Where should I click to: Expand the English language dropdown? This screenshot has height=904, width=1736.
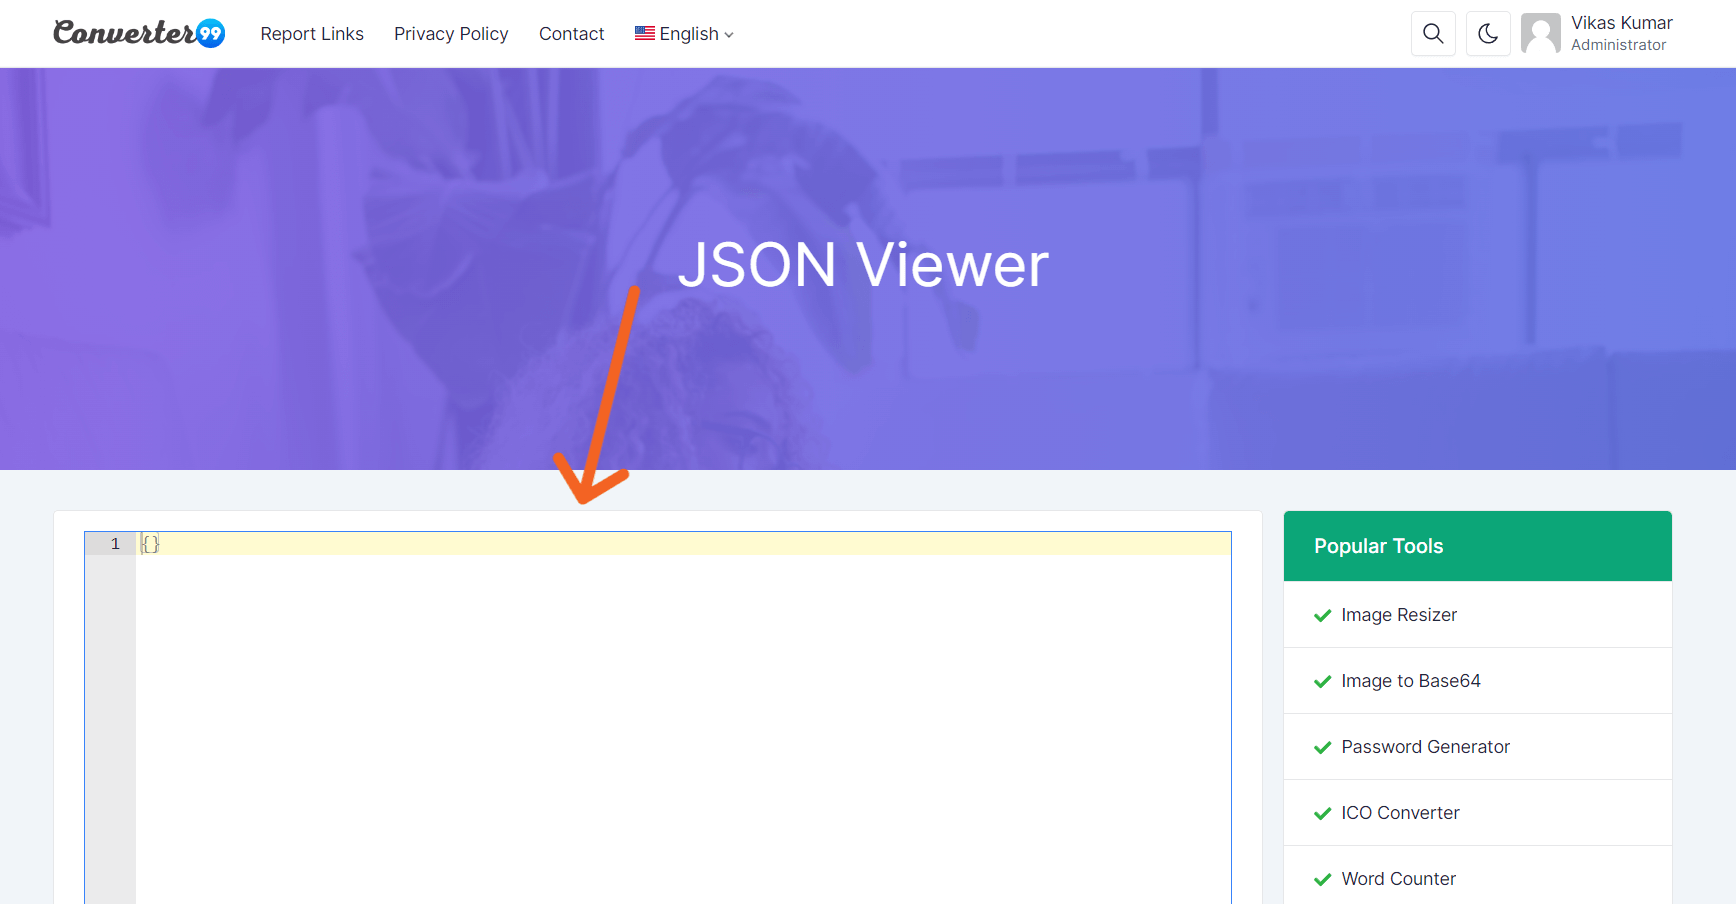(x=689, y=33)
